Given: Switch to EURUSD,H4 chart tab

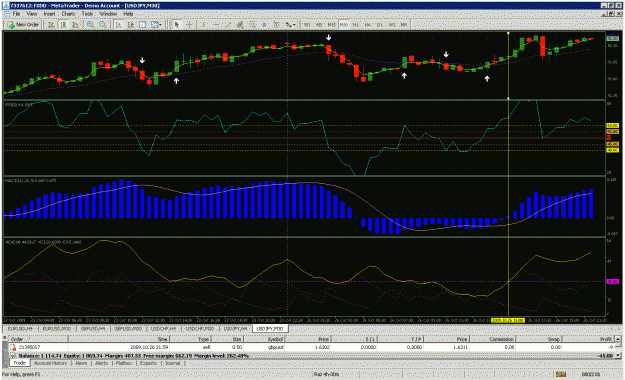Looking at the screenshot, I should coord(21,329).
